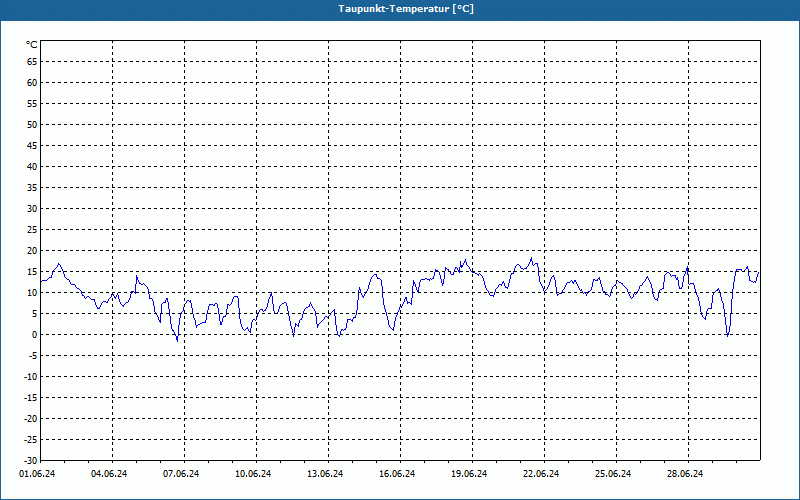This screenshot has height=500, width=800.
Task: Select the 55 y-axis label
Action: [x=32, y=104]
